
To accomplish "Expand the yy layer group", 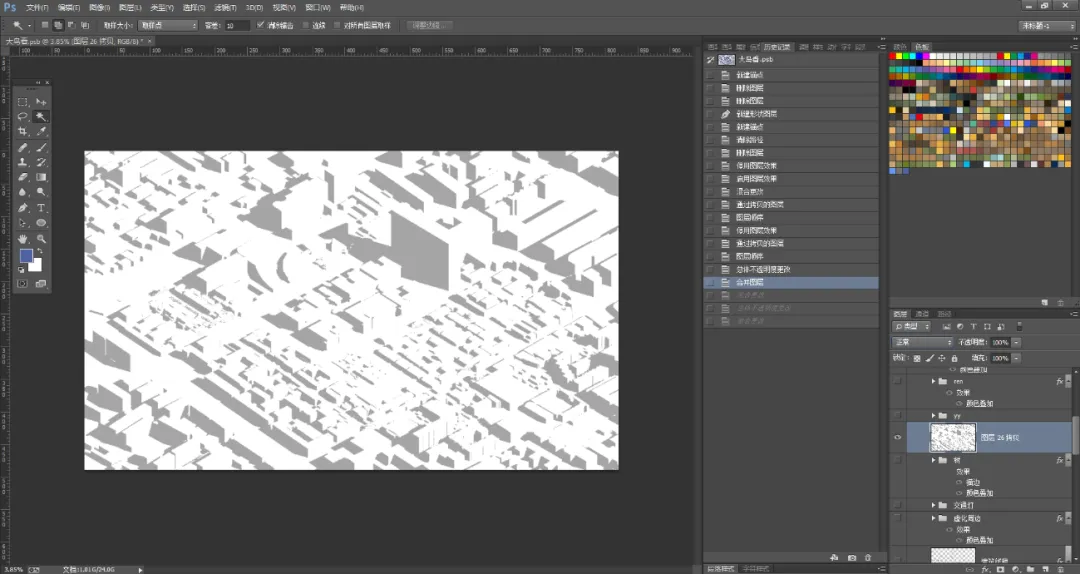I will (x=934, y=416).
